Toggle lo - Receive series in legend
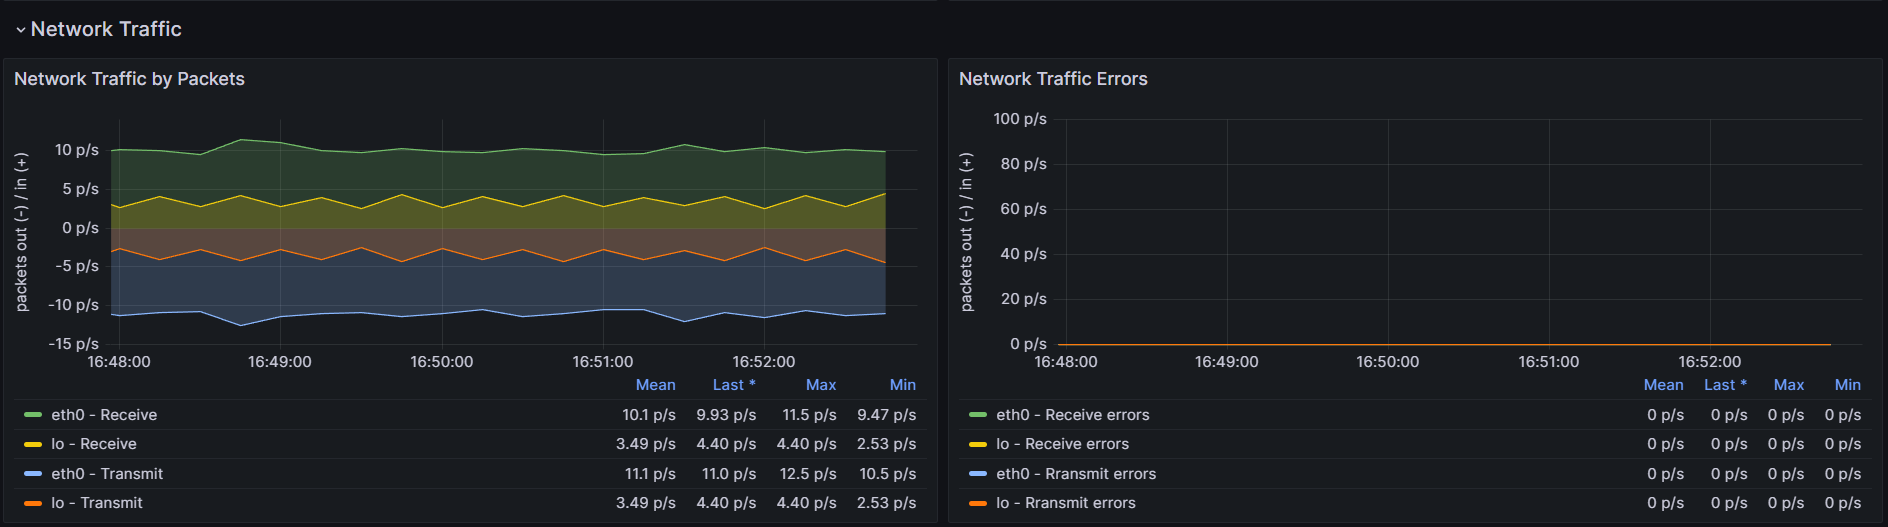The image size is (1888, 527). [94, 444]
